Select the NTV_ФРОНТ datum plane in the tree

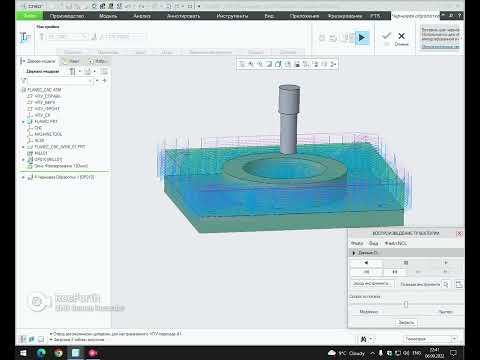47,109
